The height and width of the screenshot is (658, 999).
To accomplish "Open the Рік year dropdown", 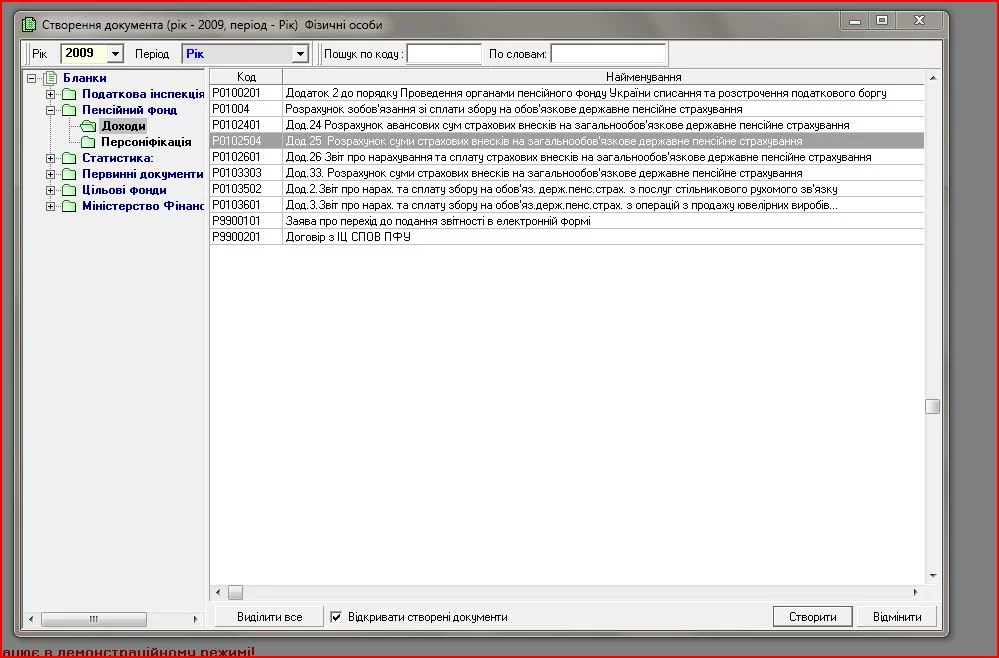I will (x=115, y=54).
